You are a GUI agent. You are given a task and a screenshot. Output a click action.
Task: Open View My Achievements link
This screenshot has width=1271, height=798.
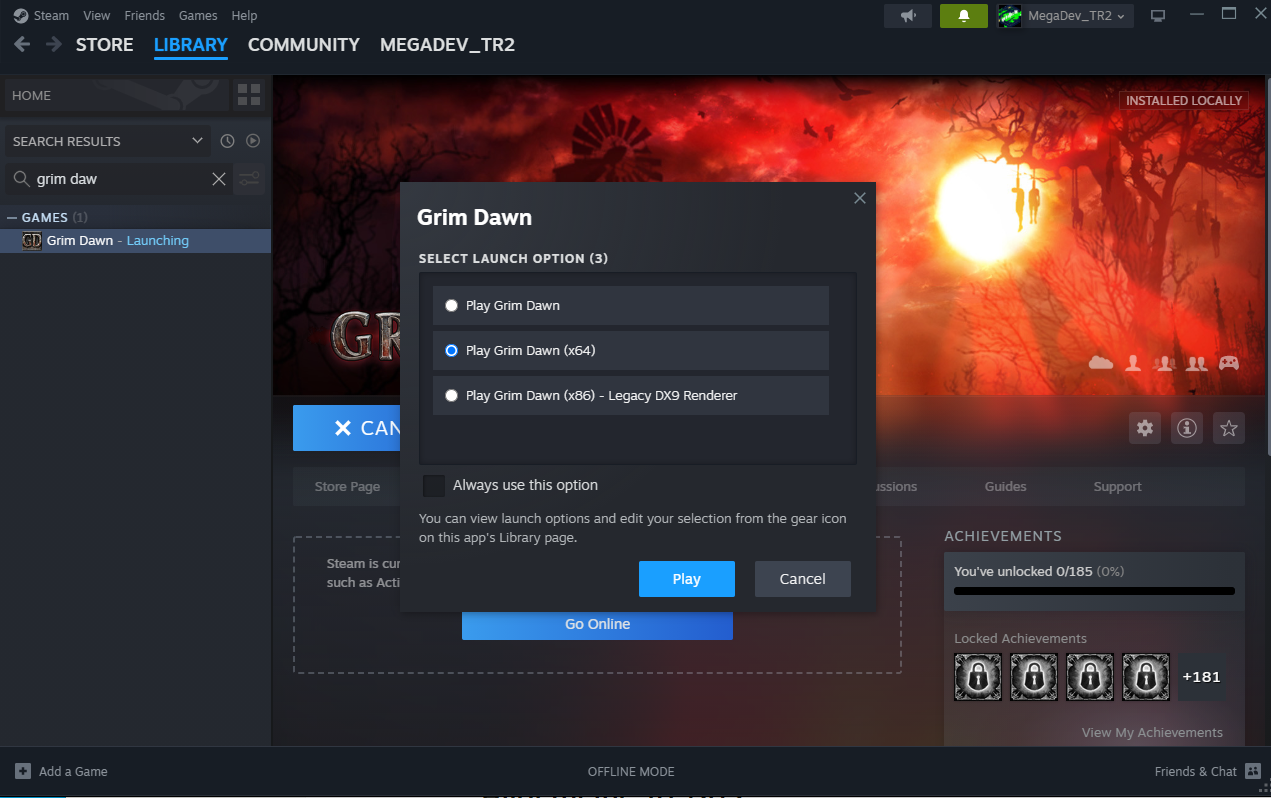coord(1152,733)
